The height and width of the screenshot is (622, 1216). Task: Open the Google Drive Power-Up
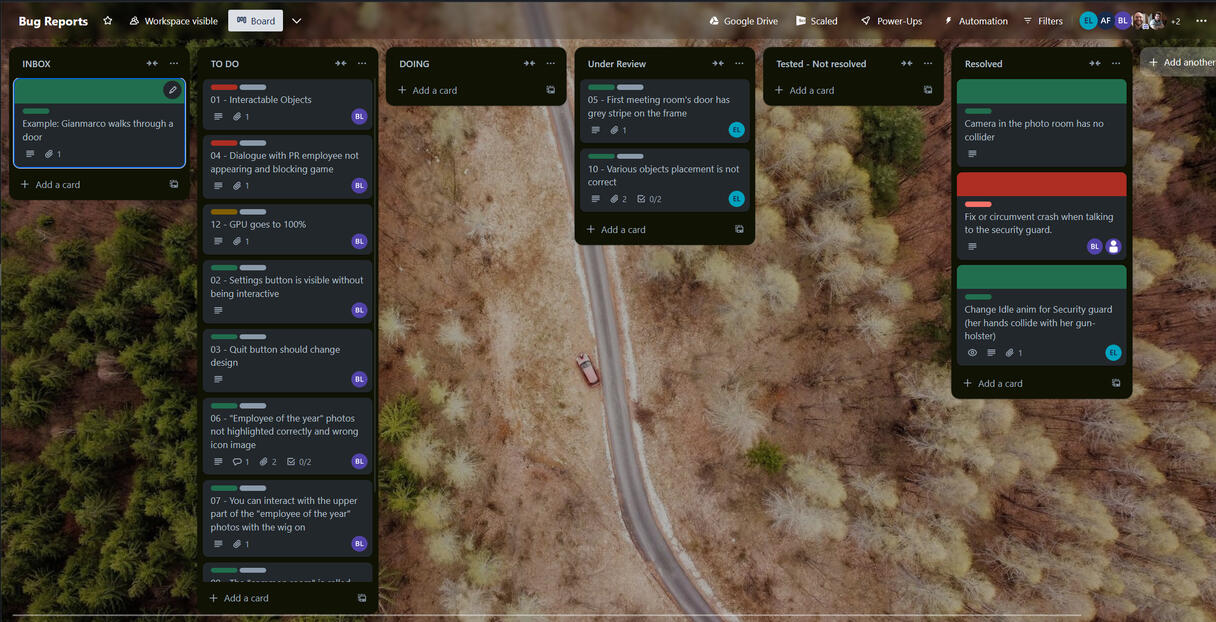pos(743,20)
